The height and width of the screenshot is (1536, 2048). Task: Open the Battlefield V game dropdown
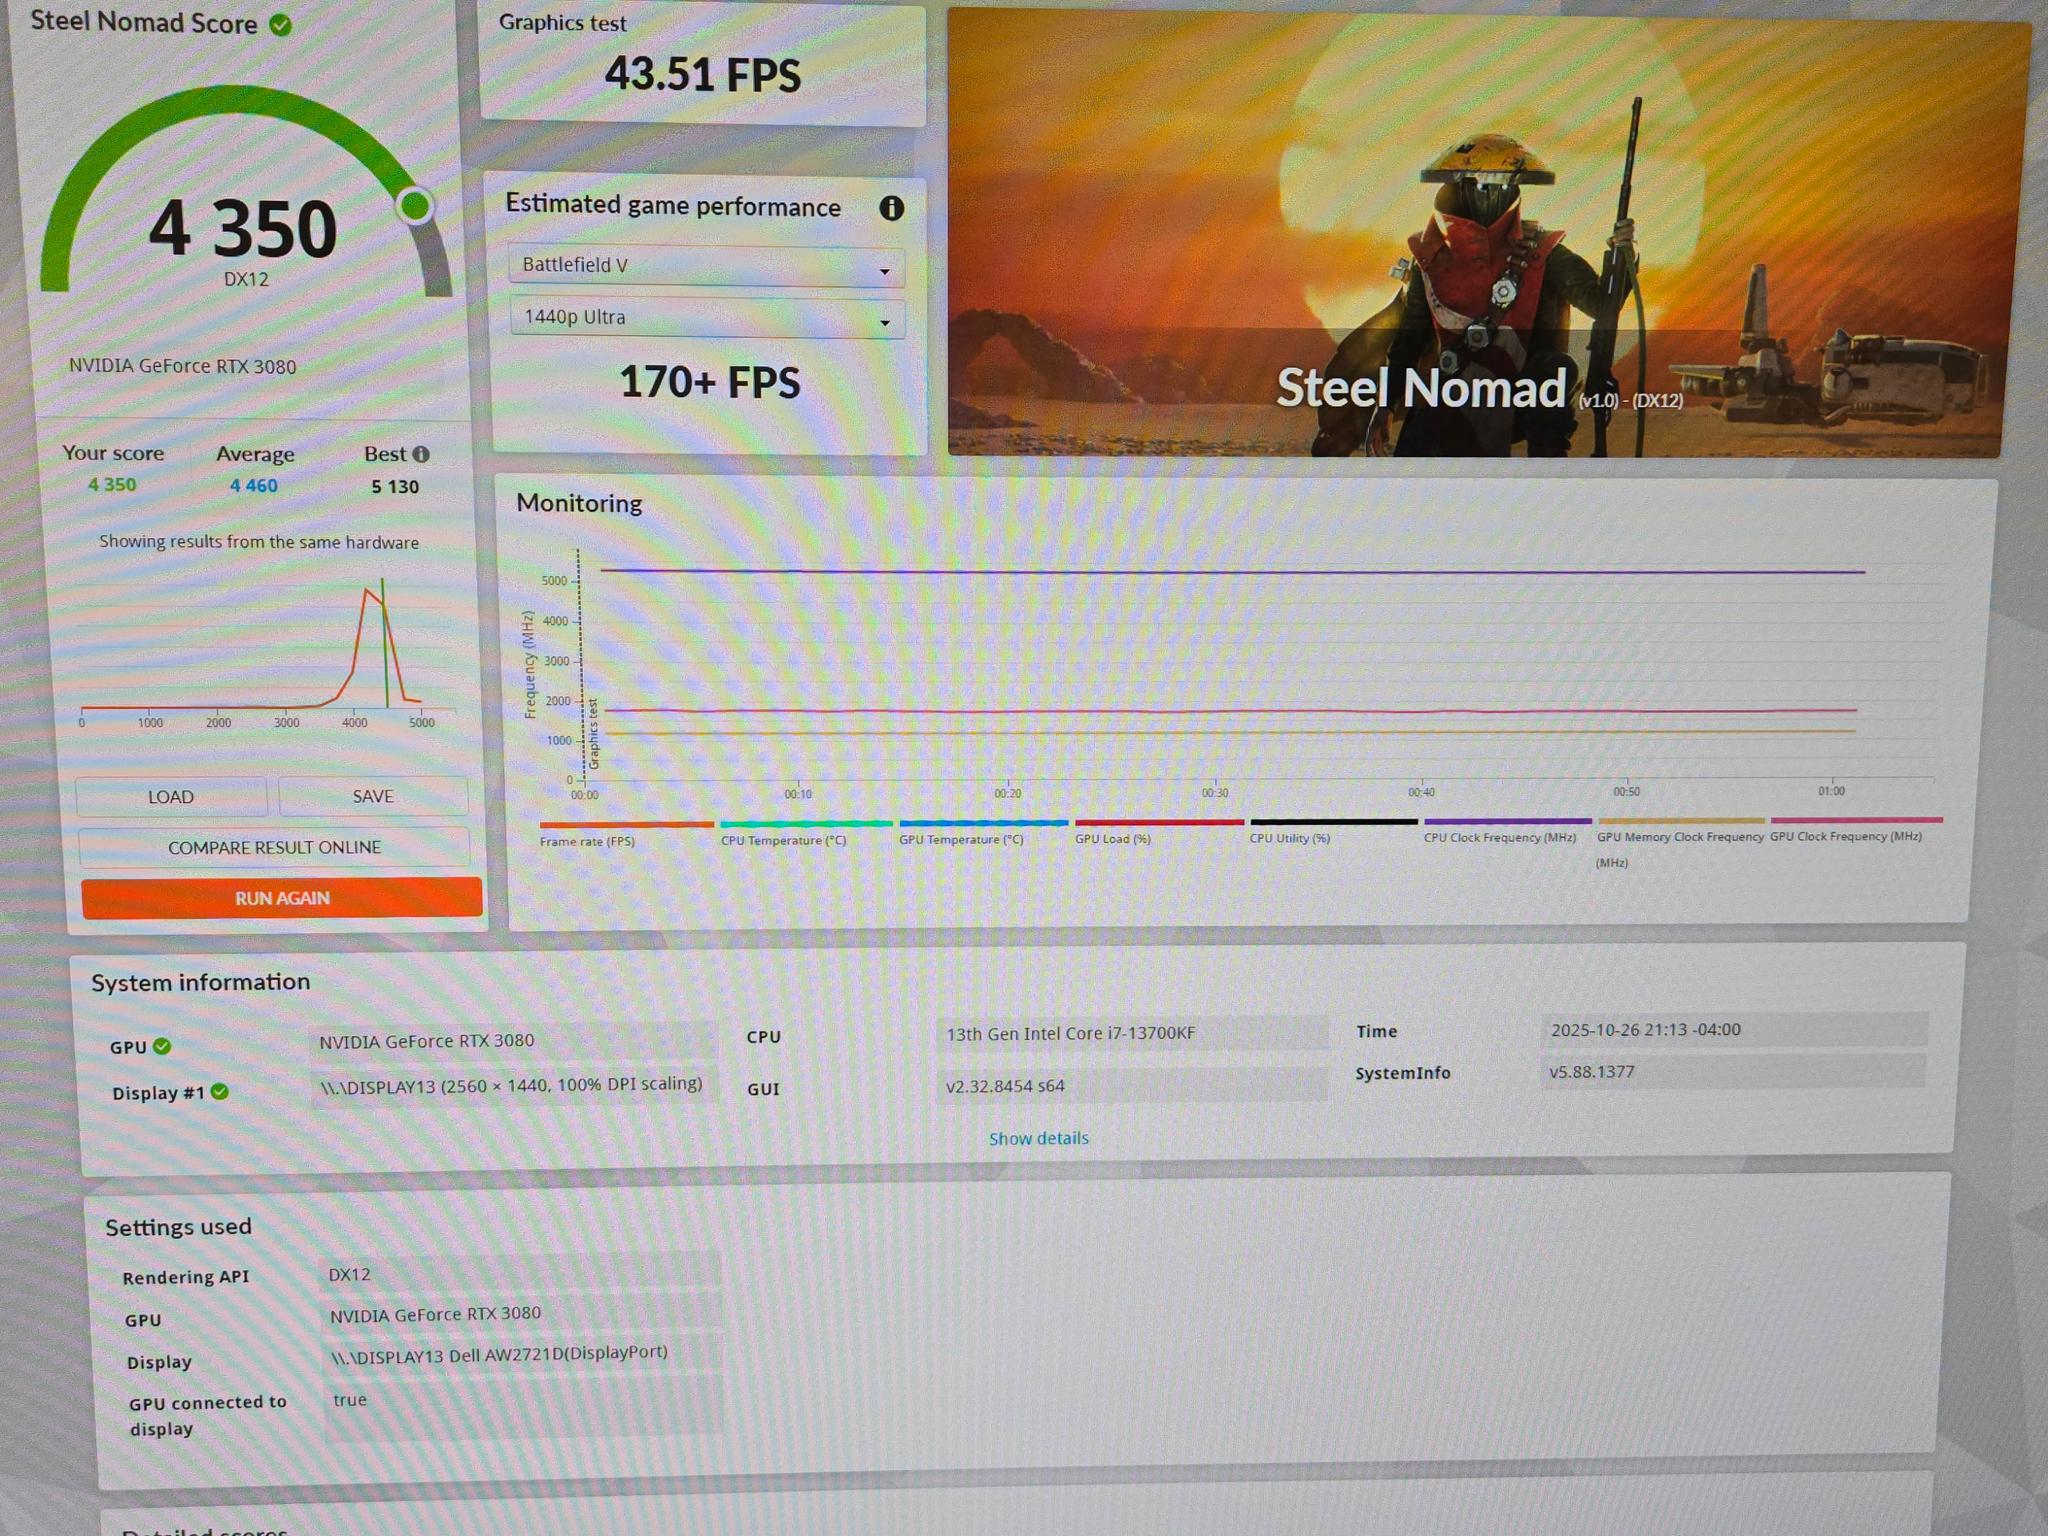click(x=706, y=266)
